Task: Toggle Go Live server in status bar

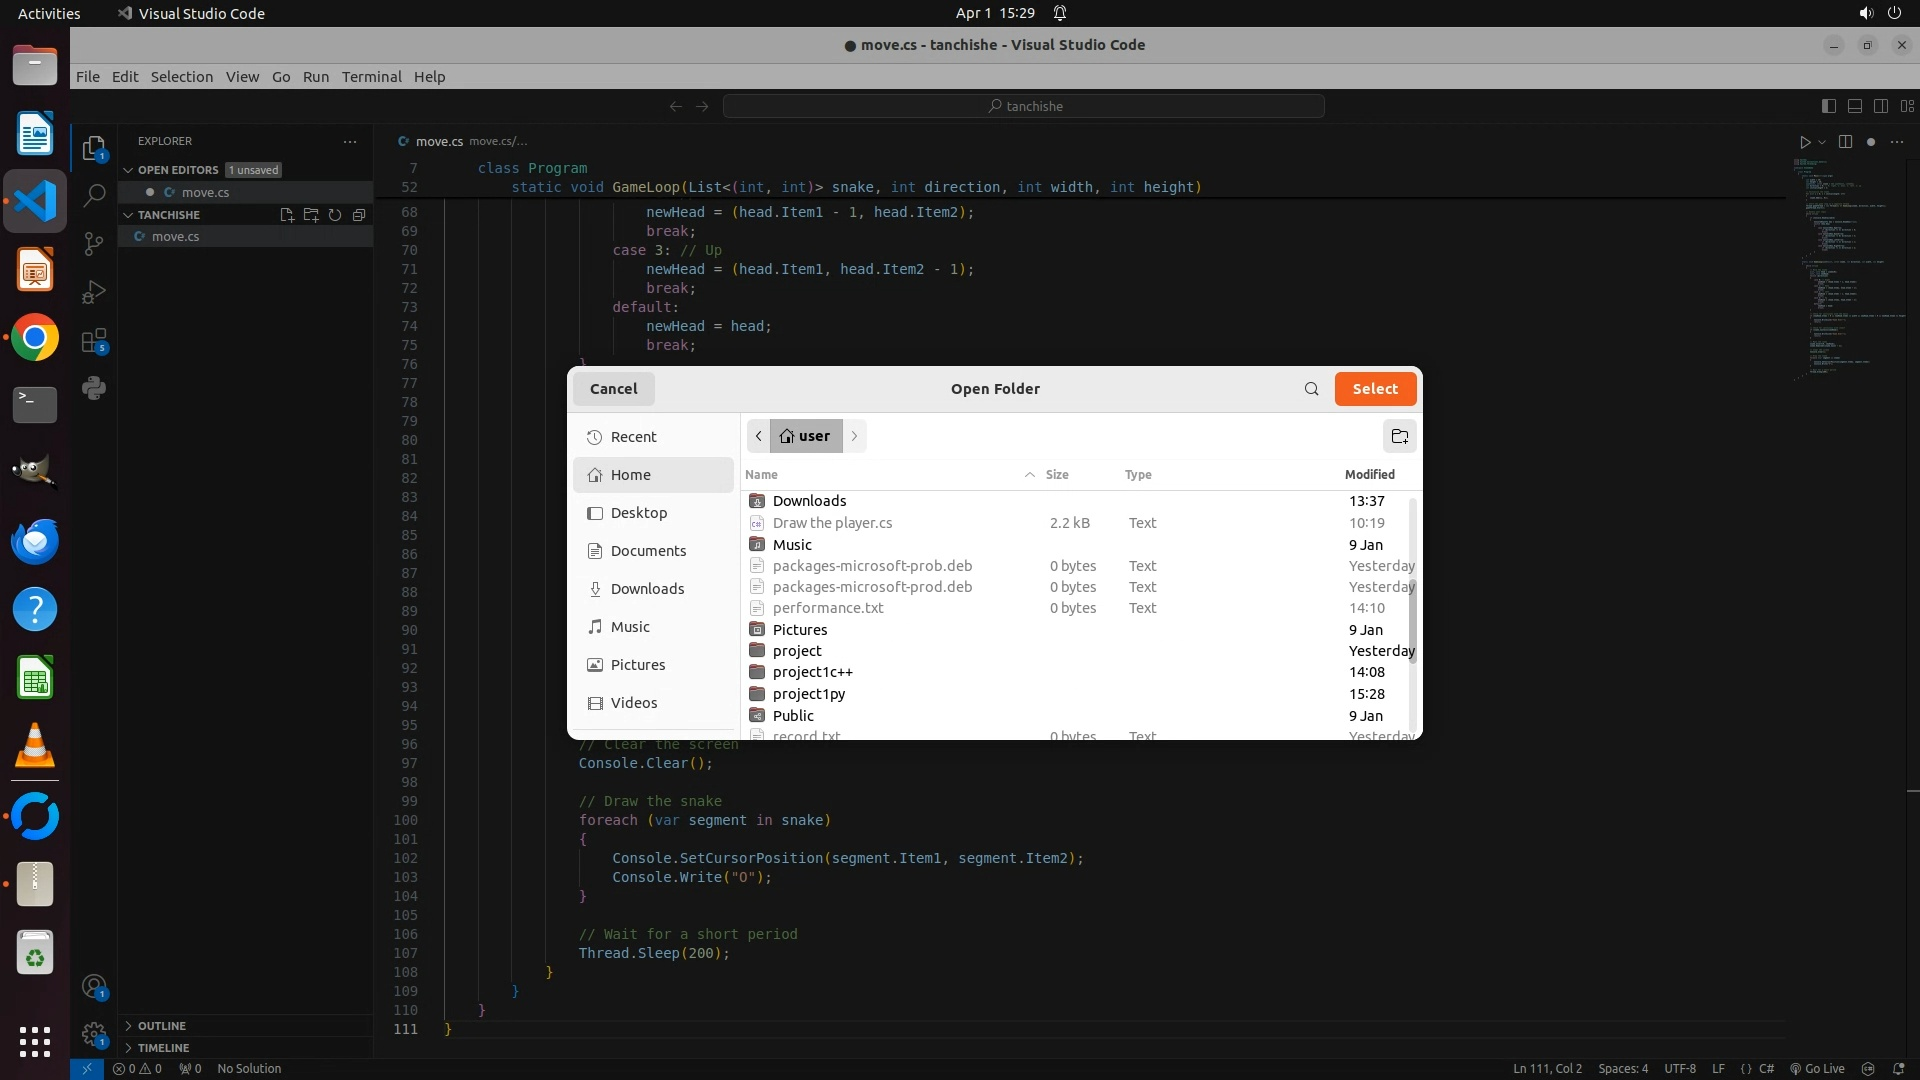Action: click(1817, 1068)
